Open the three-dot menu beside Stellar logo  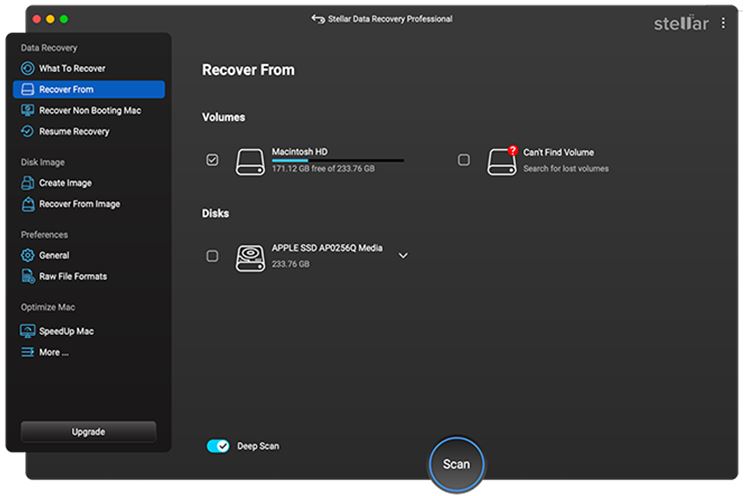[x=723, y=23]
